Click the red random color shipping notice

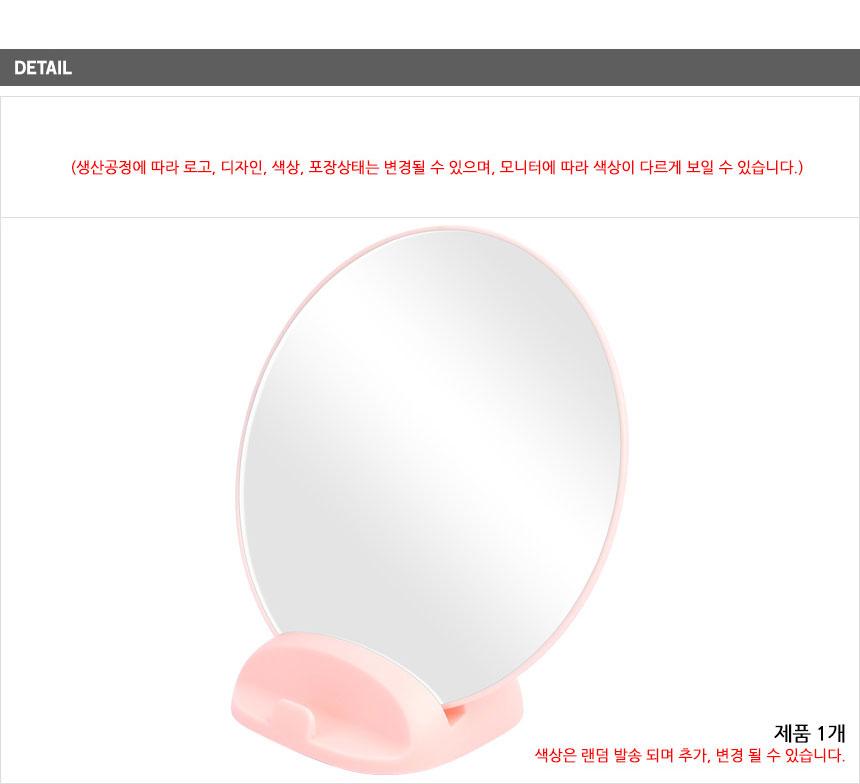tap(690, 755)
